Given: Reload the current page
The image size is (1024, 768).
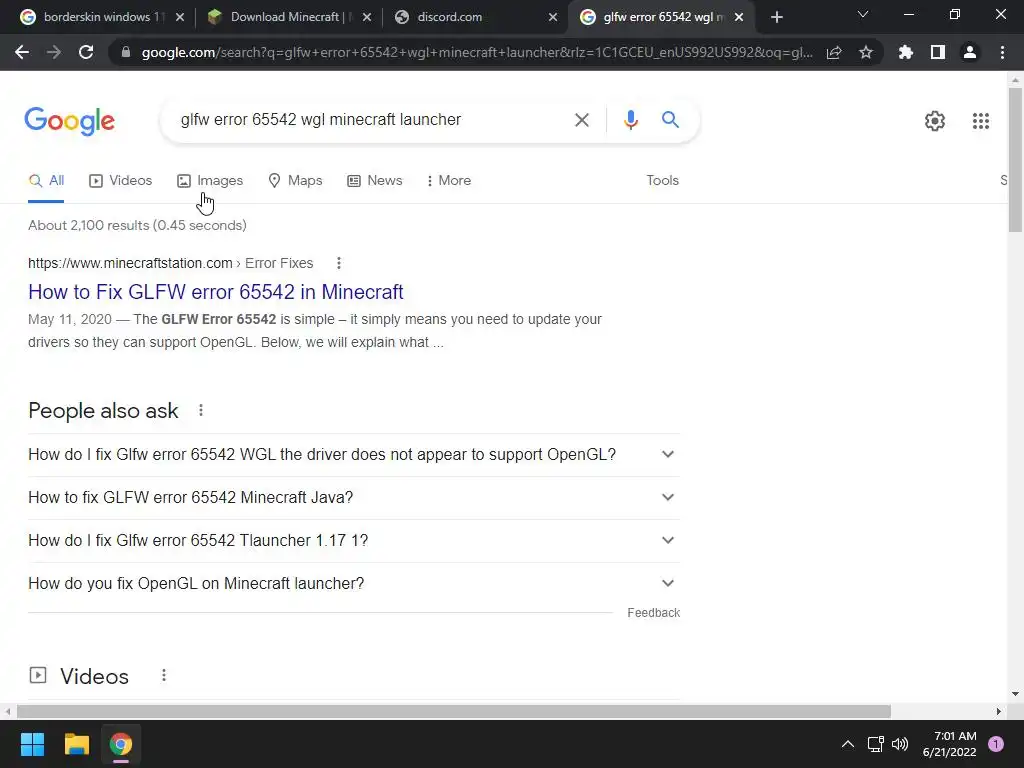Looking at the screenshot, I should click(x=86, y=52).
